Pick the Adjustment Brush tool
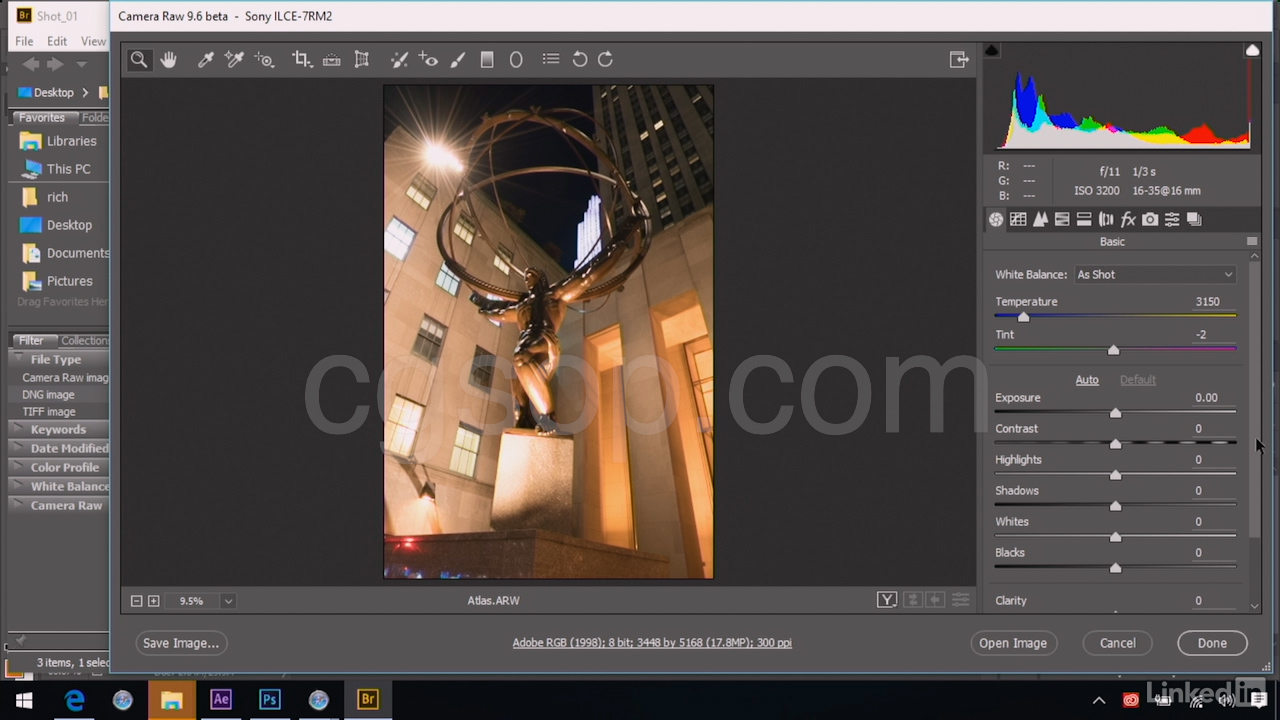 (x=458, y=60)
